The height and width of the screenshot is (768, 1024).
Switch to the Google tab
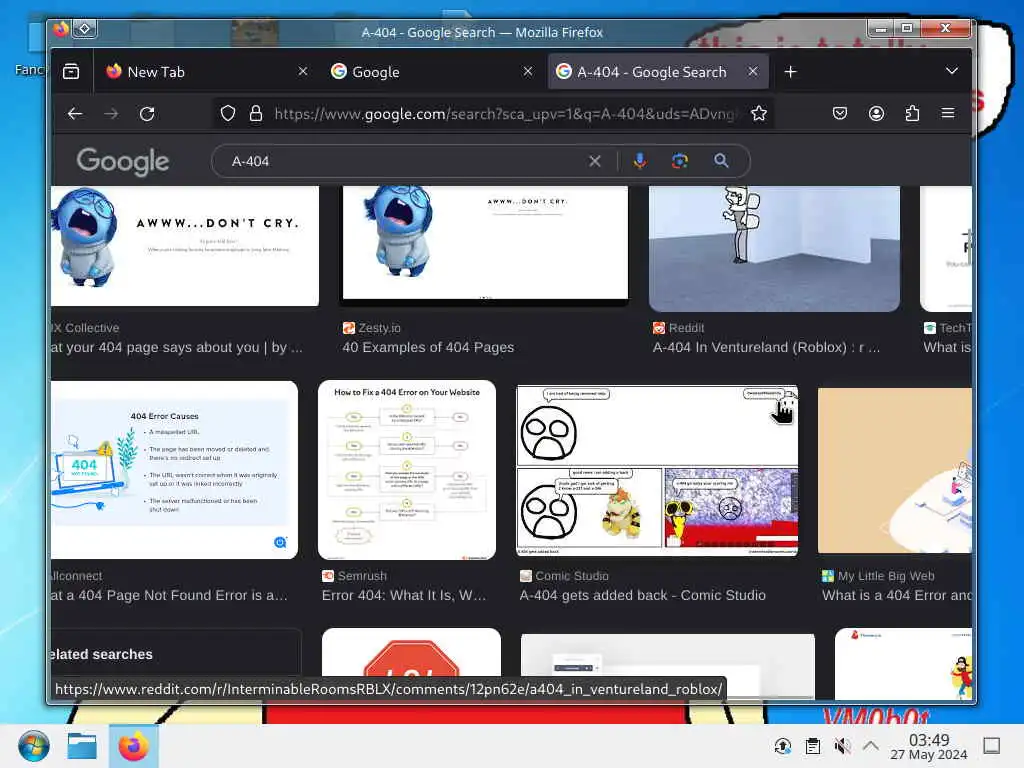coord(431,71)
